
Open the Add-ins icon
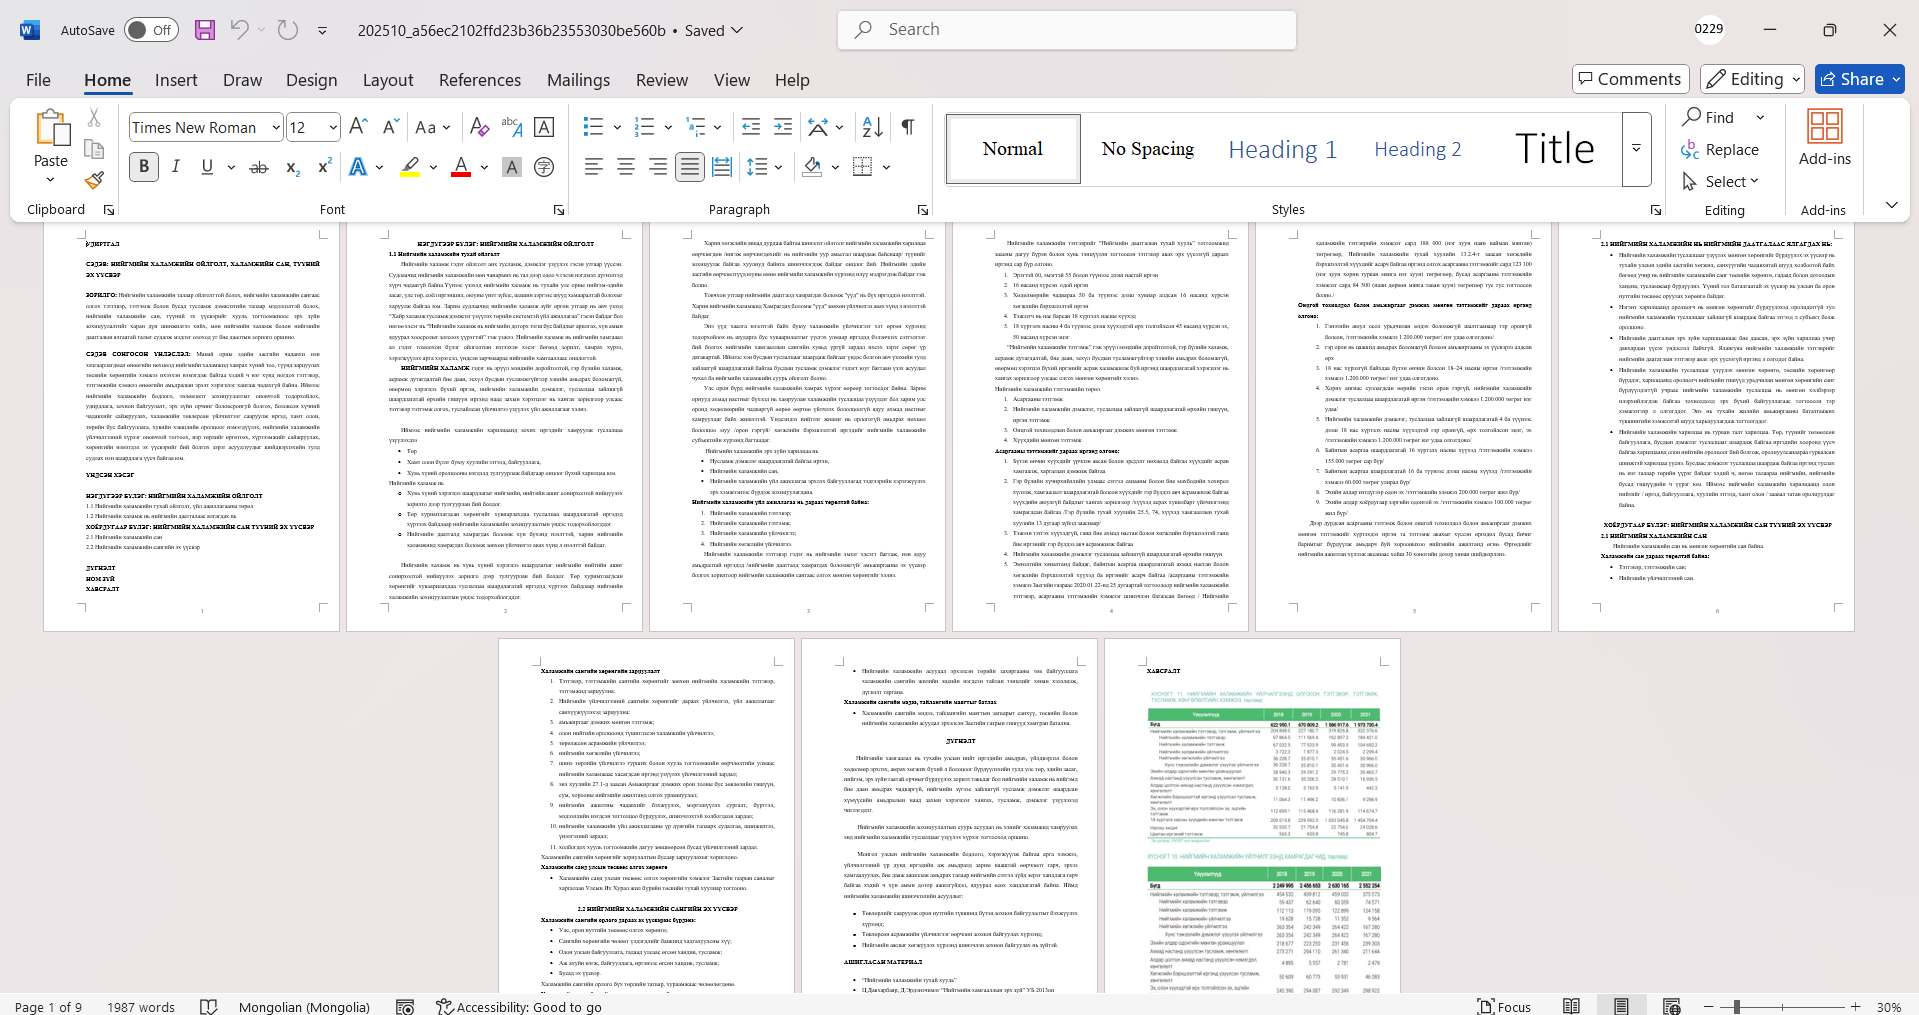tap(1824, 138)
